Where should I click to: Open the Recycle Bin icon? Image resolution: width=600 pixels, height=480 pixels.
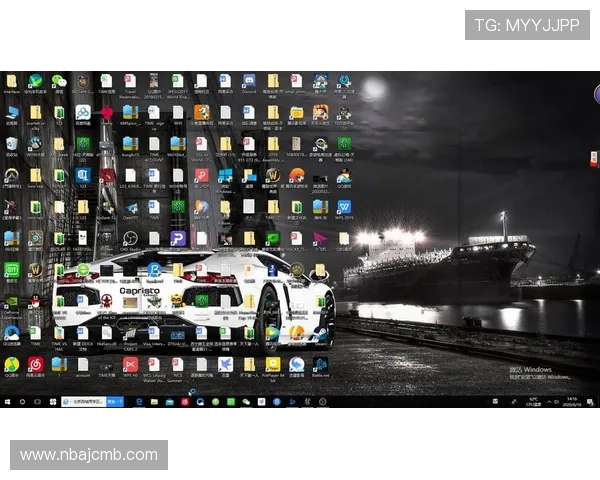[x=11, y=144]
